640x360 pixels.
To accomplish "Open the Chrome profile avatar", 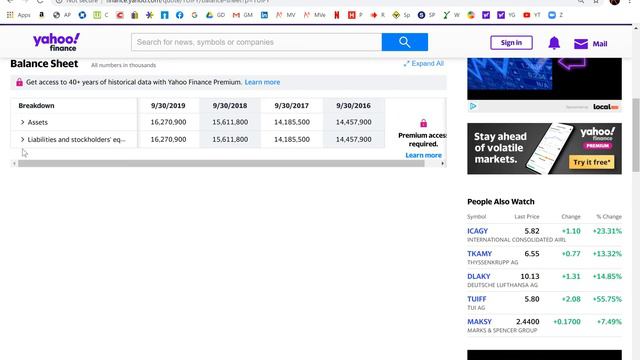I will (615, 2).
